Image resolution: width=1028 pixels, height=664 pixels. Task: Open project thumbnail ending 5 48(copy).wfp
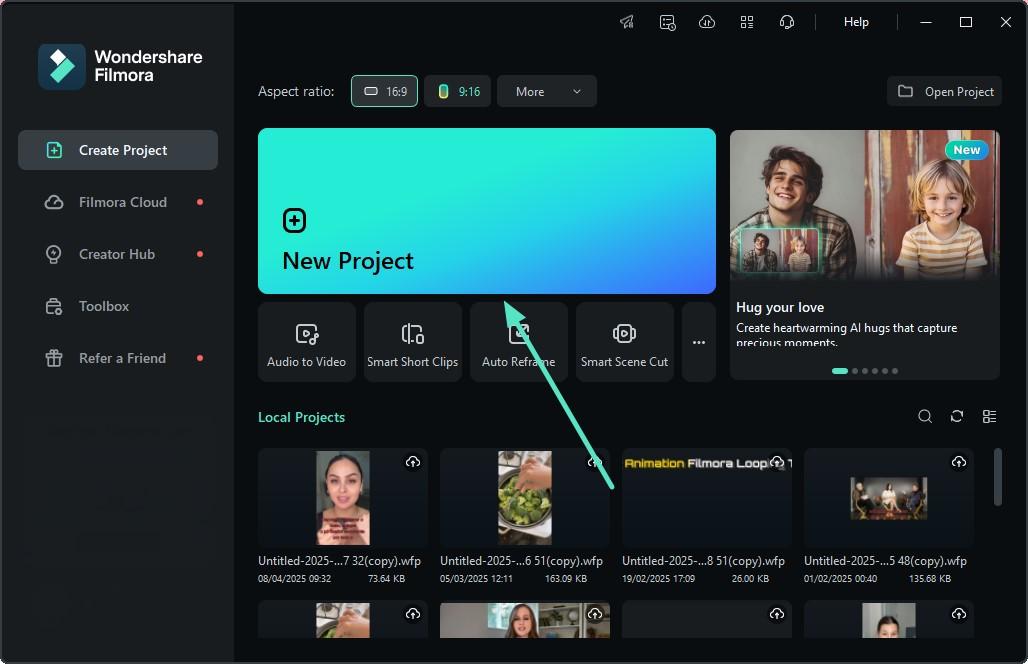[x=889, y=498]
